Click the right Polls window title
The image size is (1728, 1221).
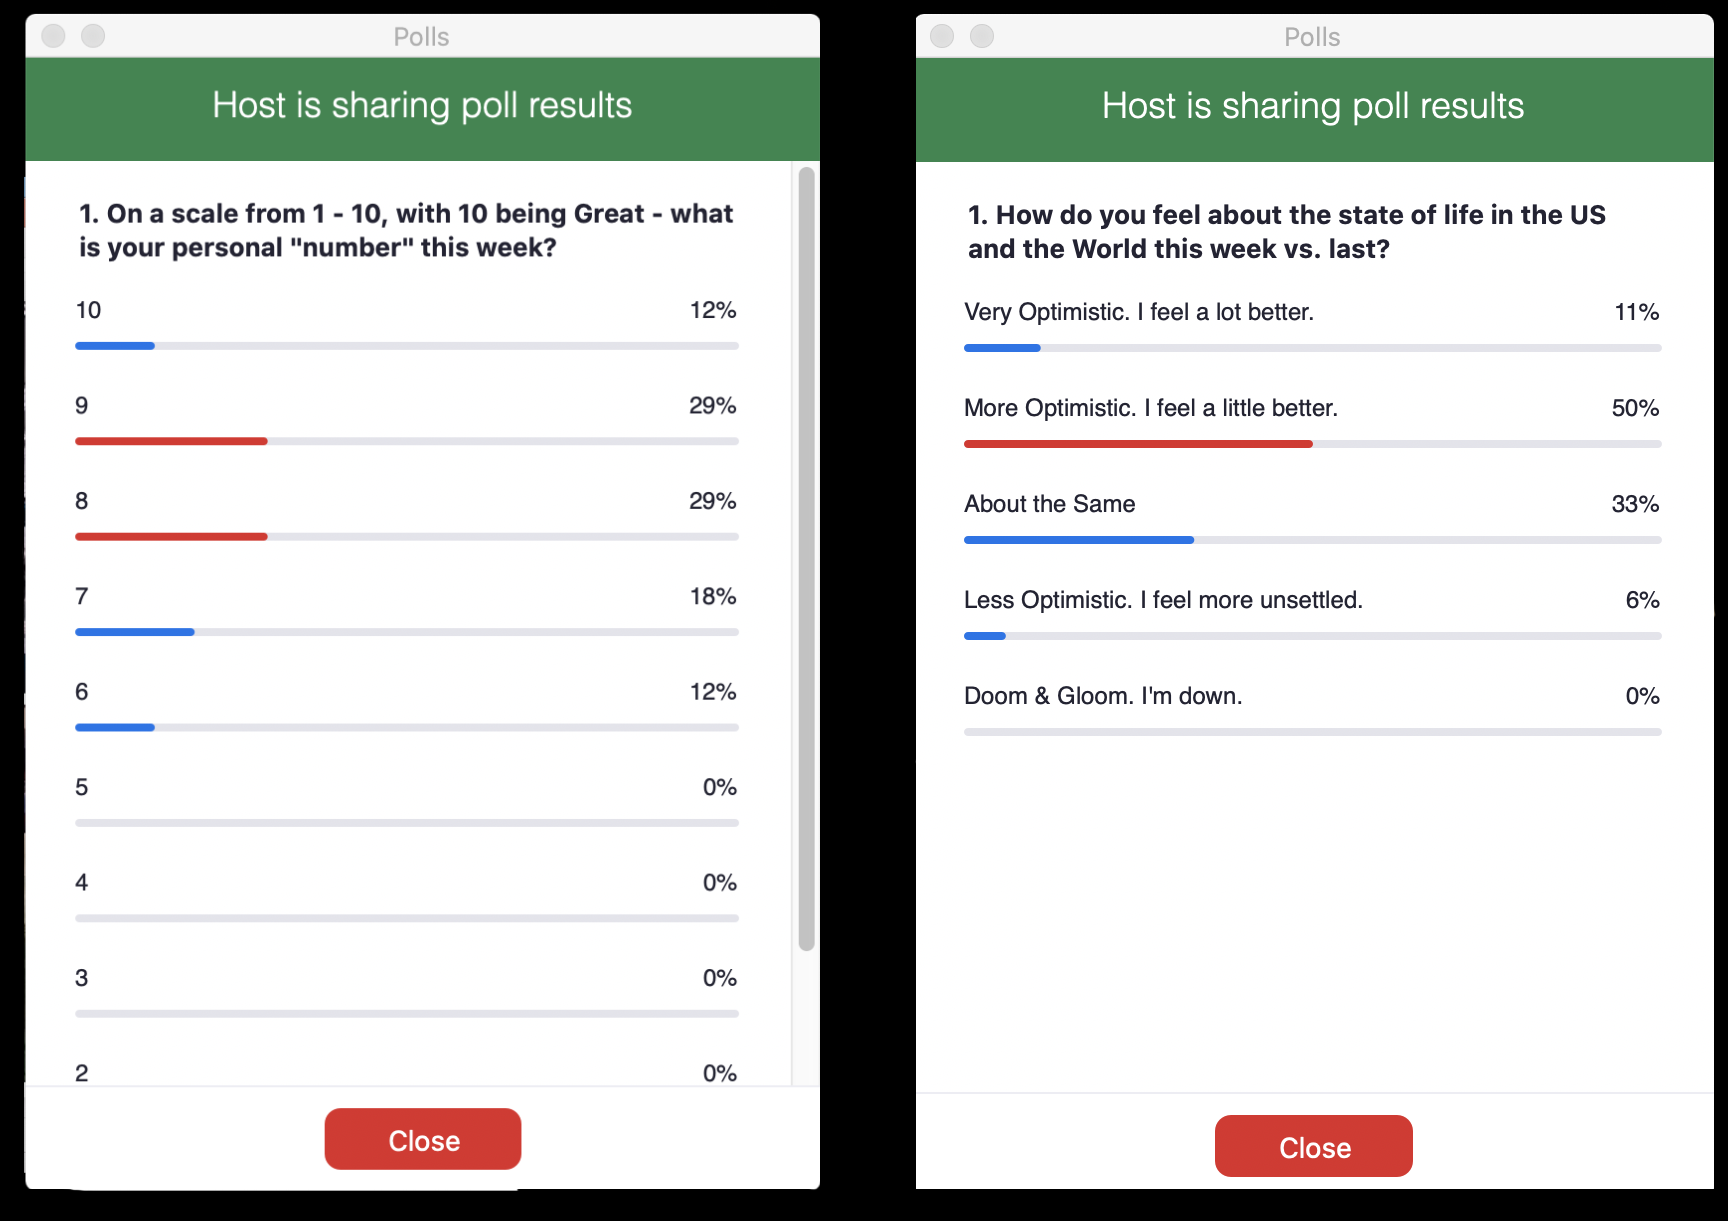click(x=1312, y=37)
